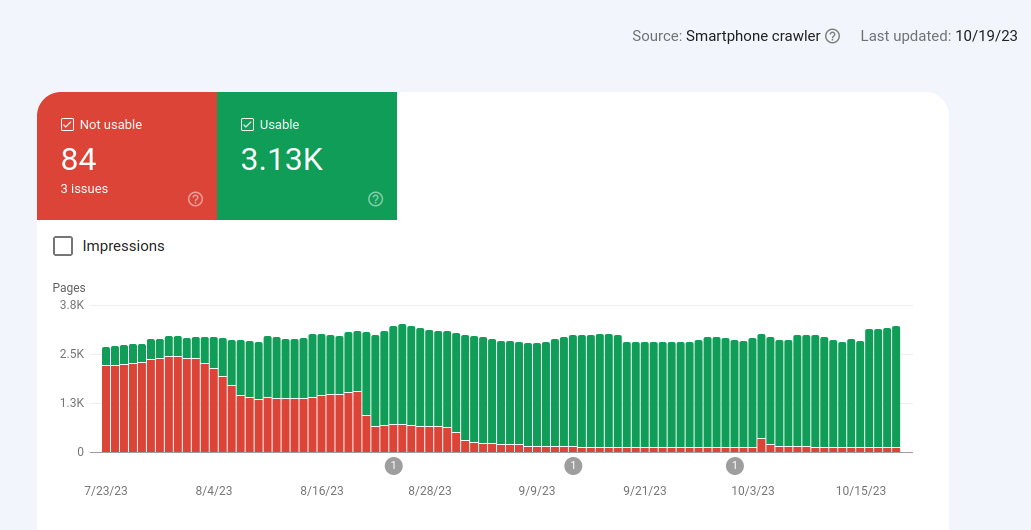Click annotation marker nearest 10/3/23
Viewport: 1031px width, 530px height.
735,466
